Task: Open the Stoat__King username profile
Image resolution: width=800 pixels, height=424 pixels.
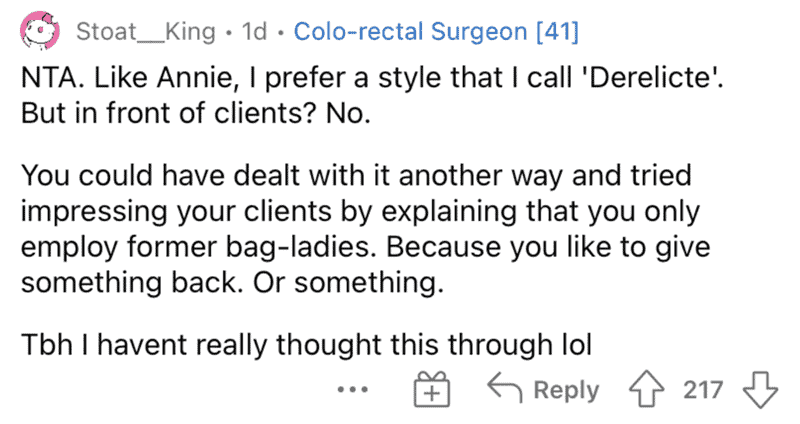Action: click(x=146, y=32)
